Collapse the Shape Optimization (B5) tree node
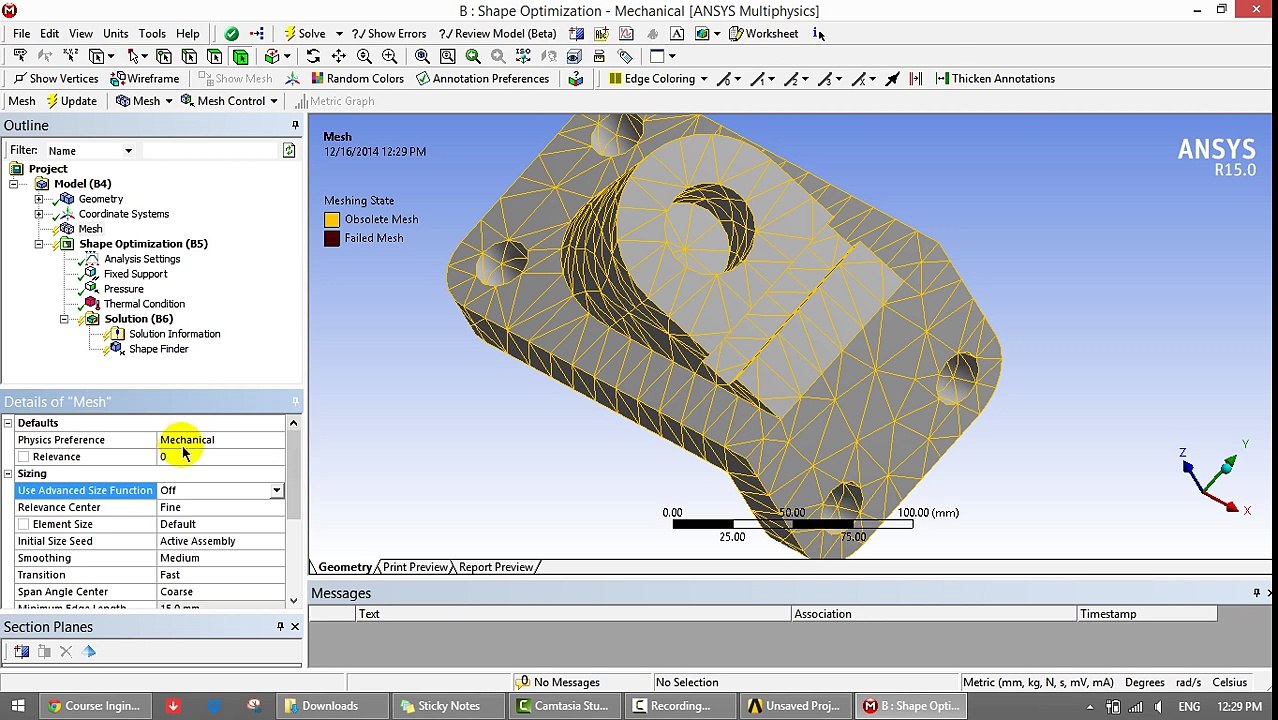 pos(39,244)
